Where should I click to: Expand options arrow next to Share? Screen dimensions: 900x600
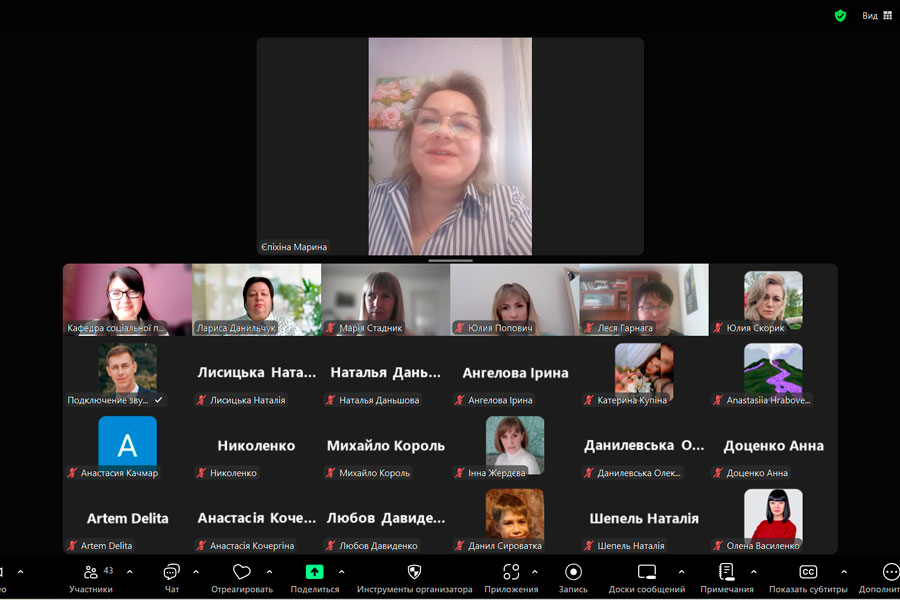click(x=342, y=572)
